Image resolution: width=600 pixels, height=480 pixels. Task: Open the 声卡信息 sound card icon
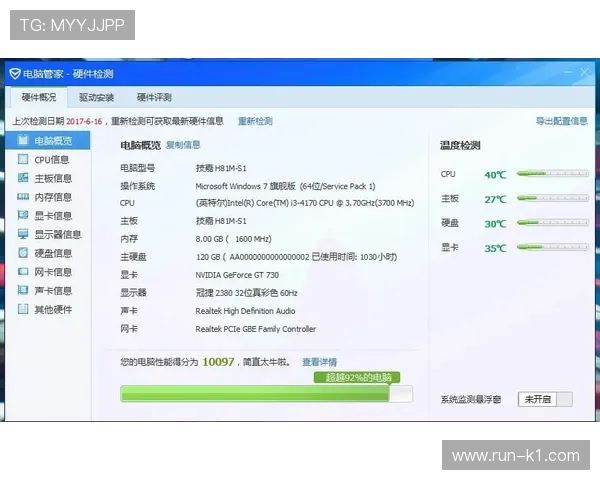coord(23,290)
